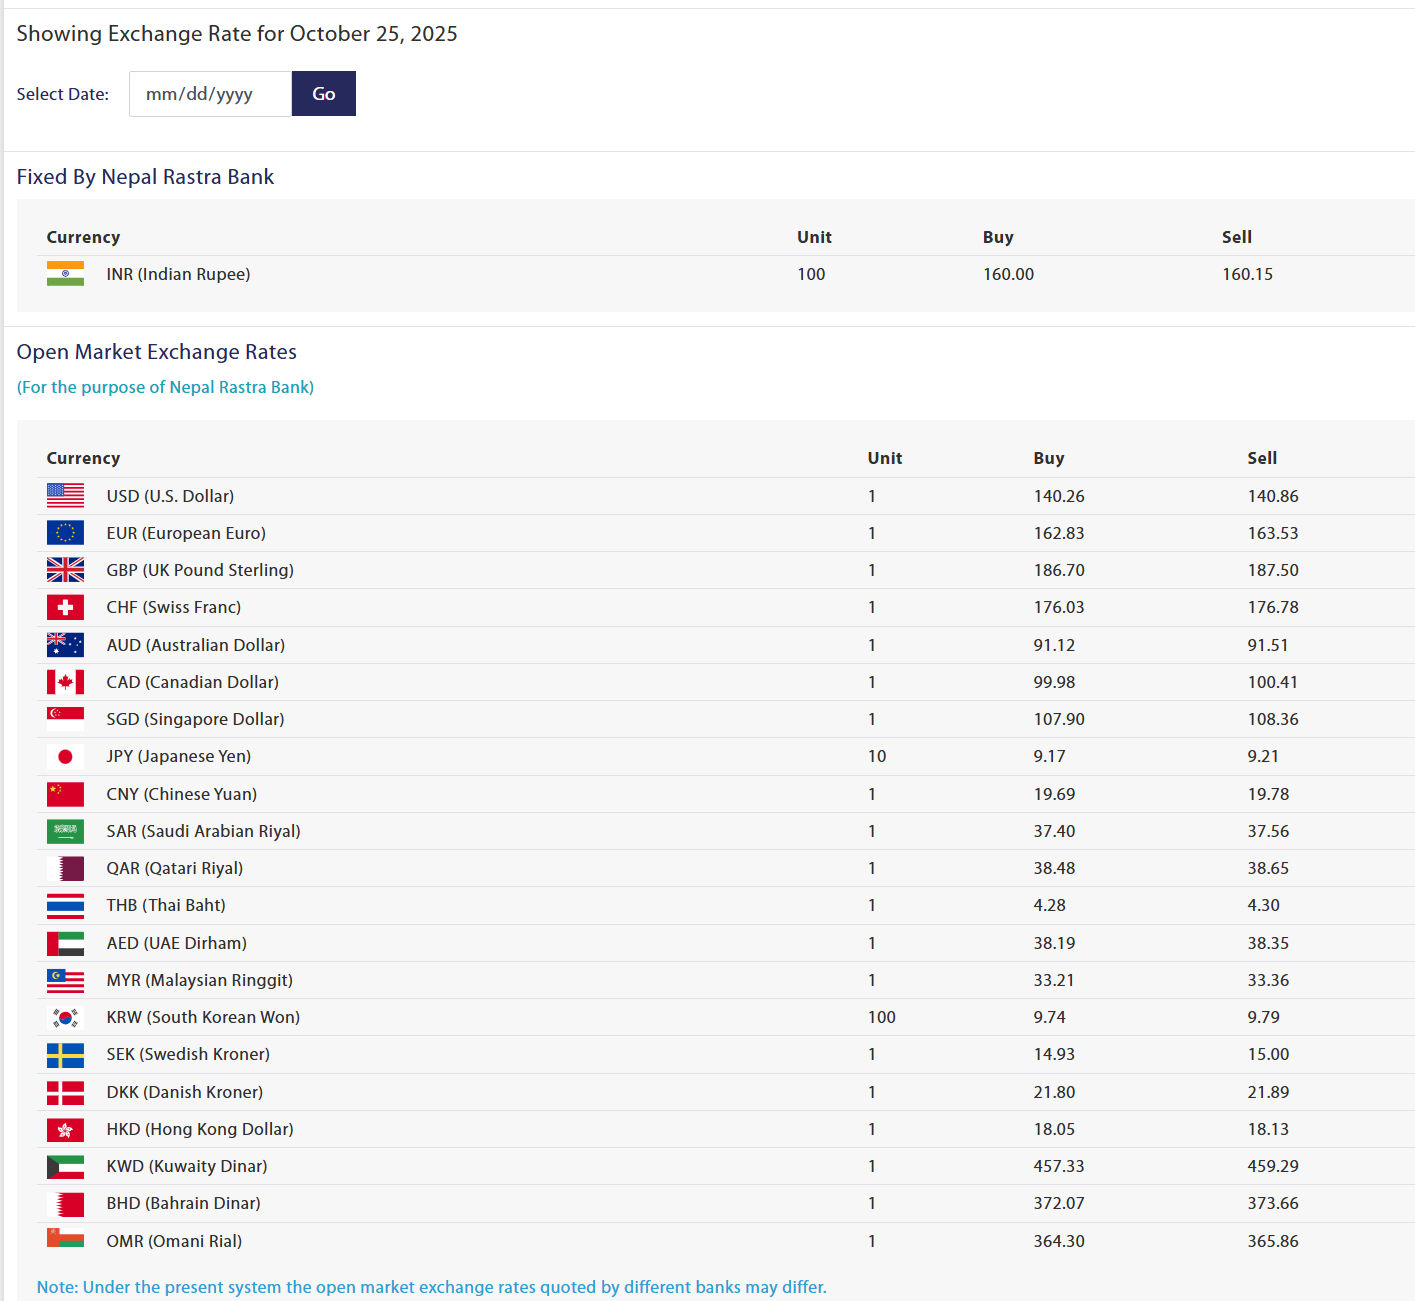1415x1301 pixels.
Task: Click the Canadian flag icon for CAD
Action: coord(65,682)
